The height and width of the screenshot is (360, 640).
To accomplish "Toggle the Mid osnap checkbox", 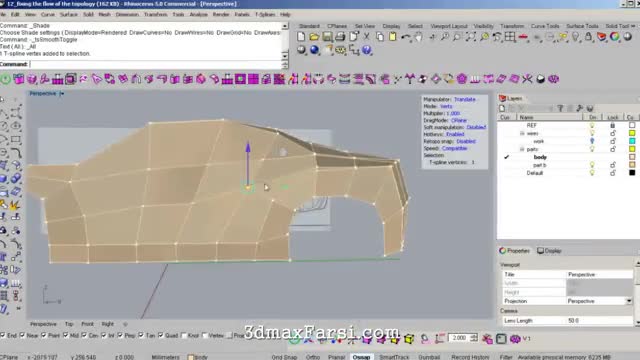I will [66, 335].
